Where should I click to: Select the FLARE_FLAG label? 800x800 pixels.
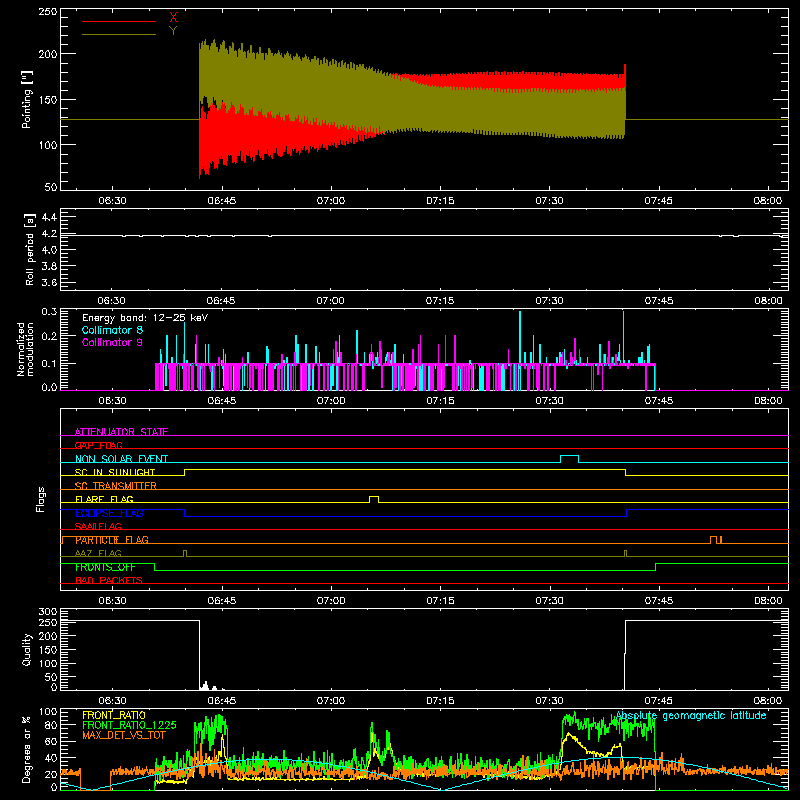coord(104,499)
